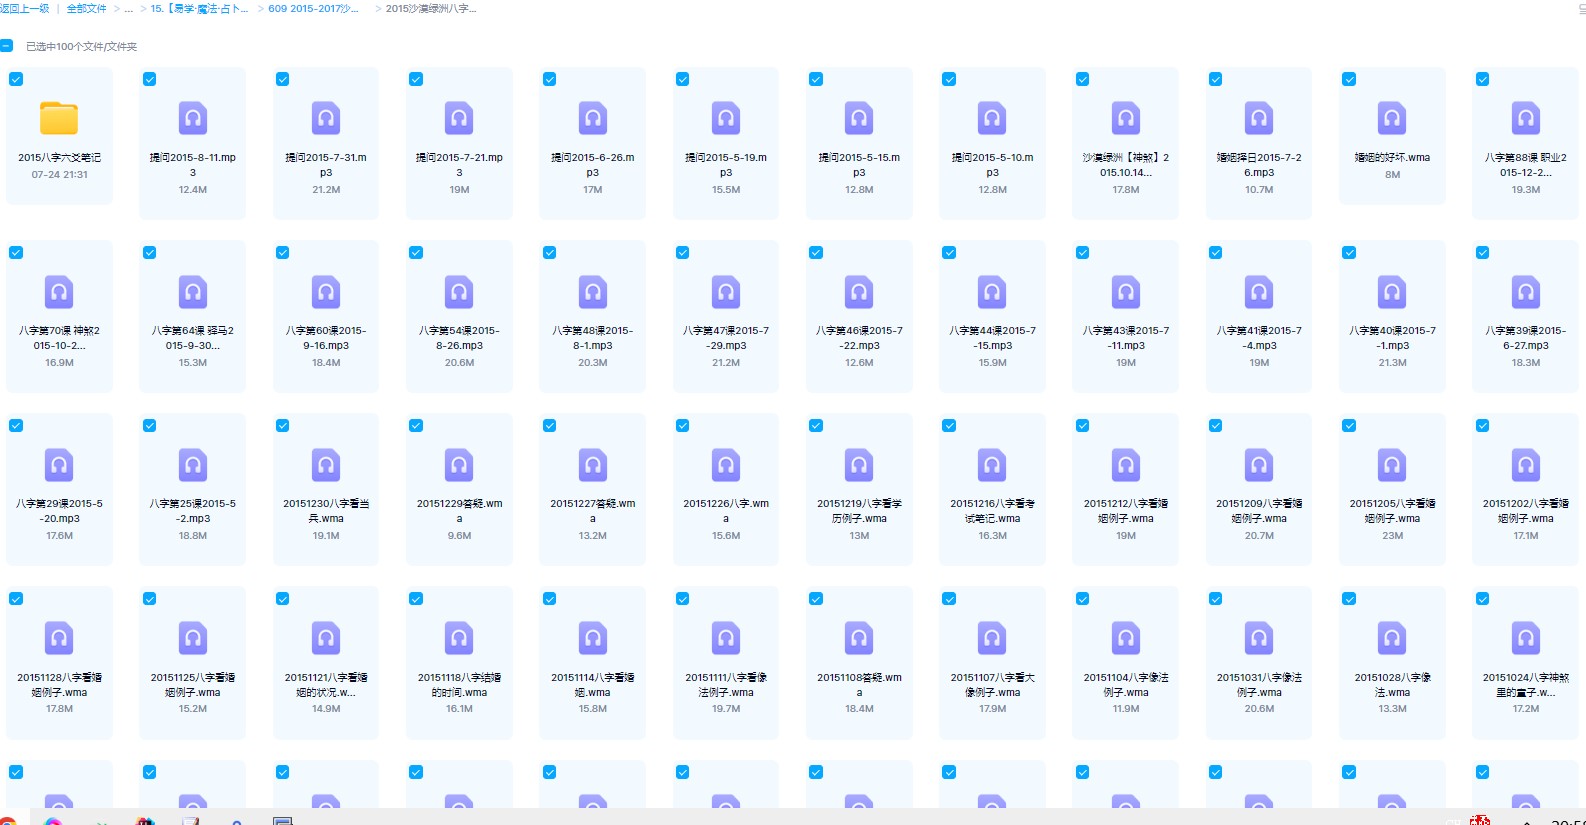Open 全部文件 breadcrumb link
This screenshot has width=1586, height=825.
coord(87,8)
